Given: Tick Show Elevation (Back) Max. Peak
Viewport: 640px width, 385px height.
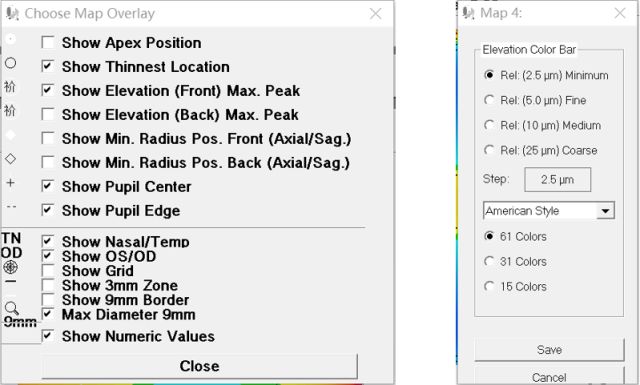Looking at the screenshot, I should pos(48,114).
